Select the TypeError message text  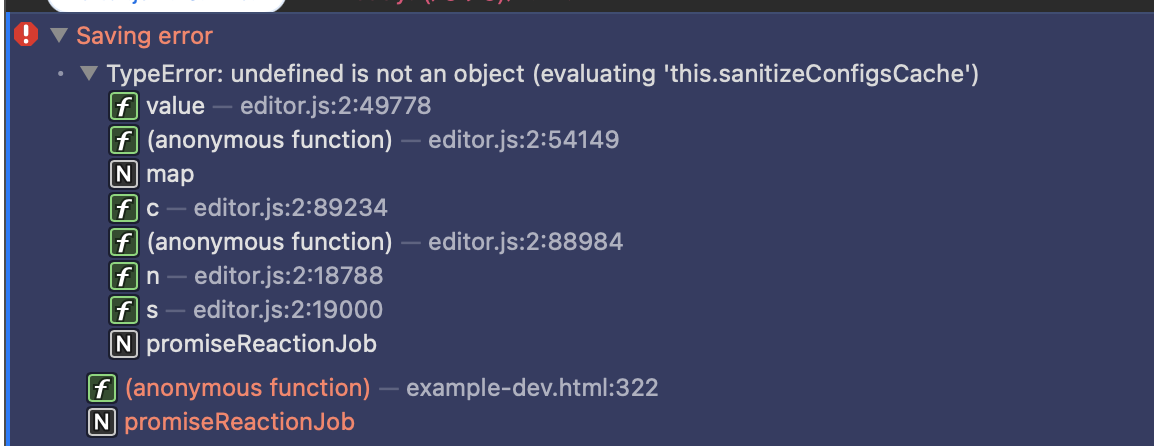543,74
